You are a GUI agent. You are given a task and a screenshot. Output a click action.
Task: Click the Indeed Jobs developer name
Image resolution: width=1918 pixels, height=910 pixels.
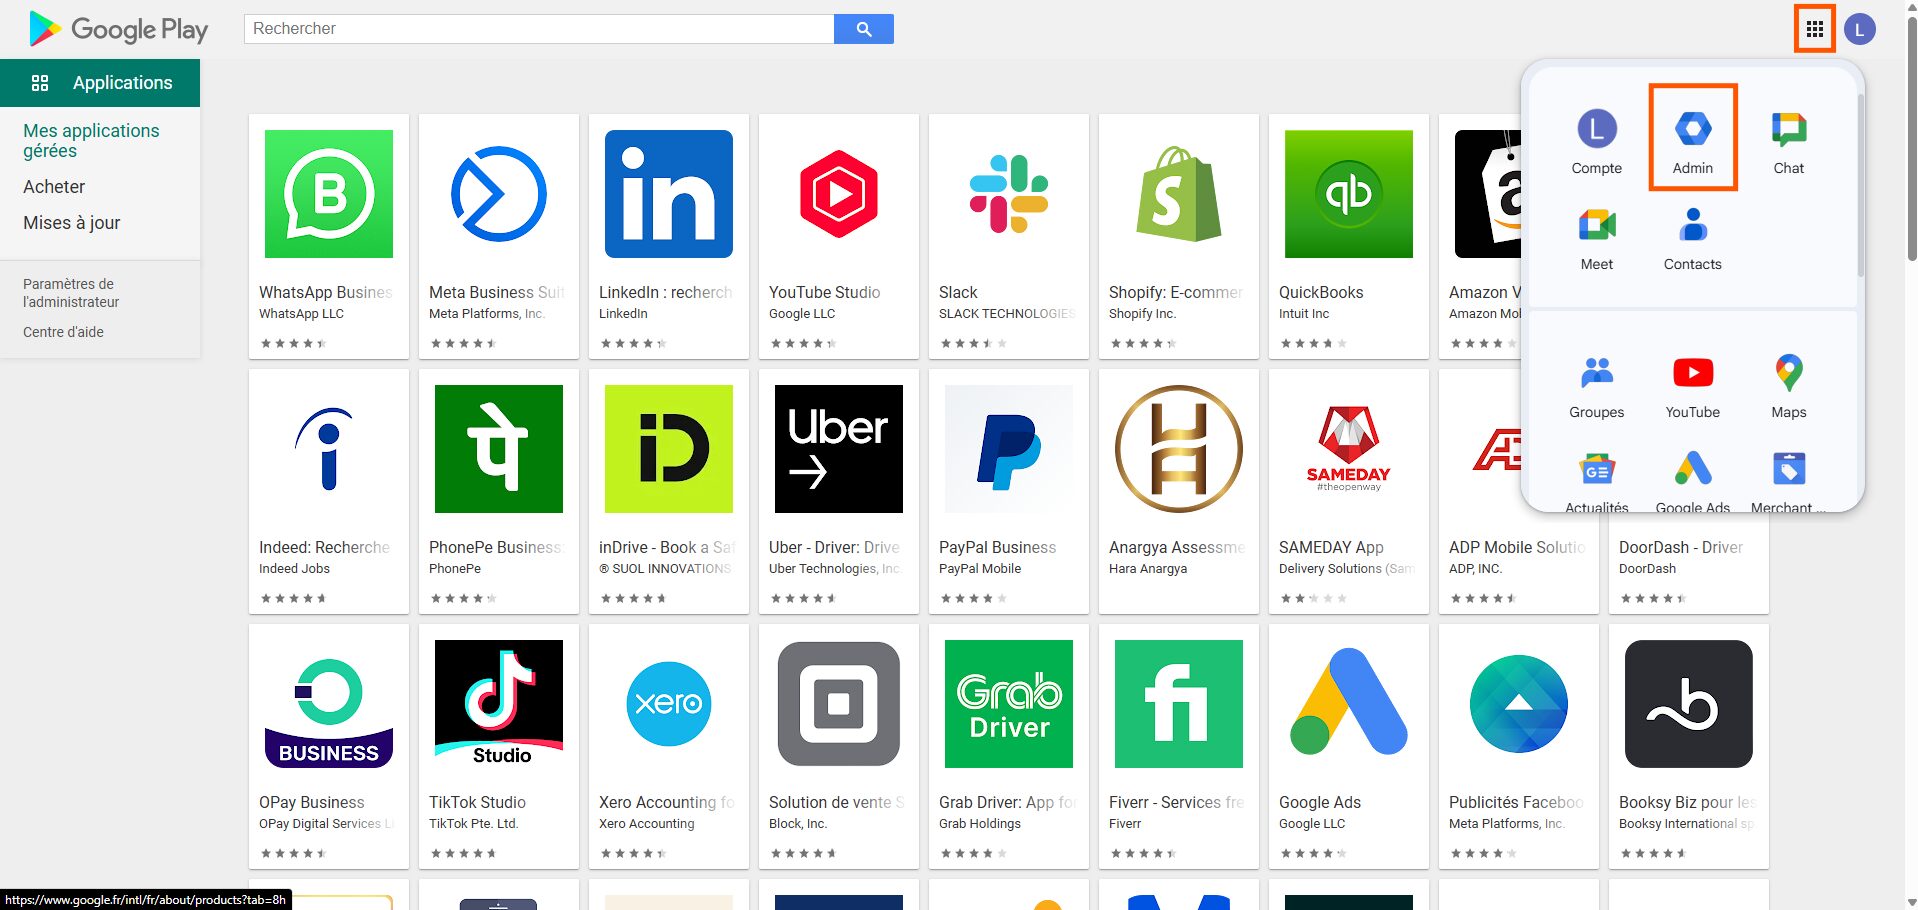click(294, 568)
